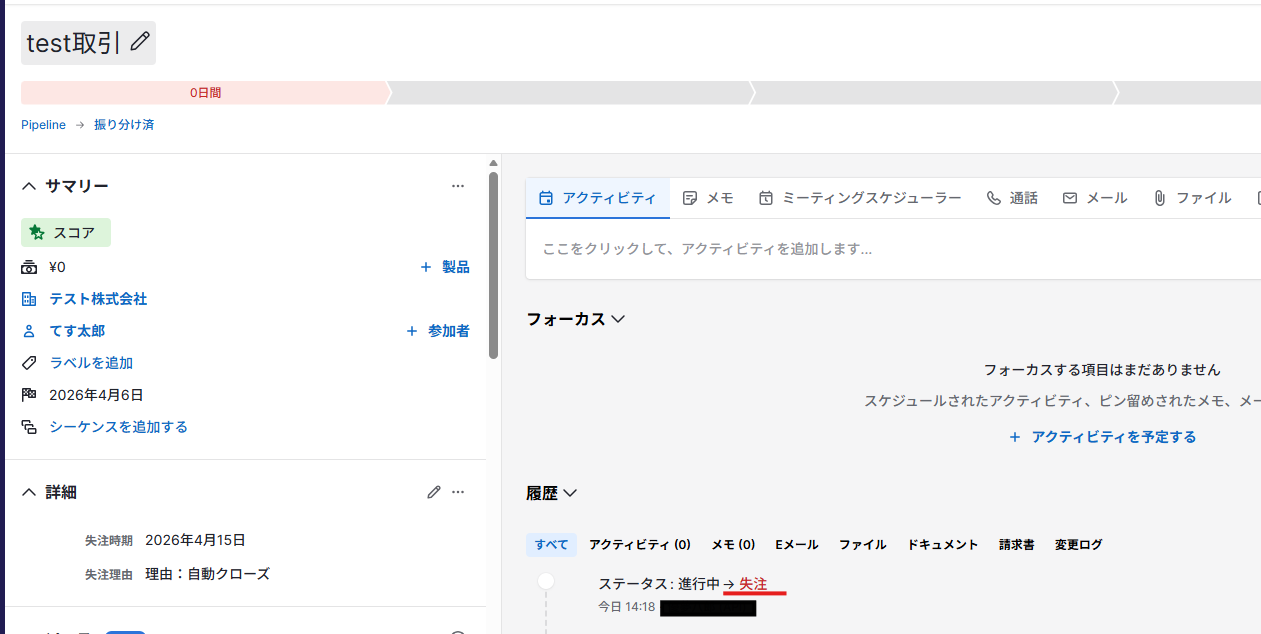Open the テスト株式会社 organization link
The image size is (1261, 634).
[98, 299]
